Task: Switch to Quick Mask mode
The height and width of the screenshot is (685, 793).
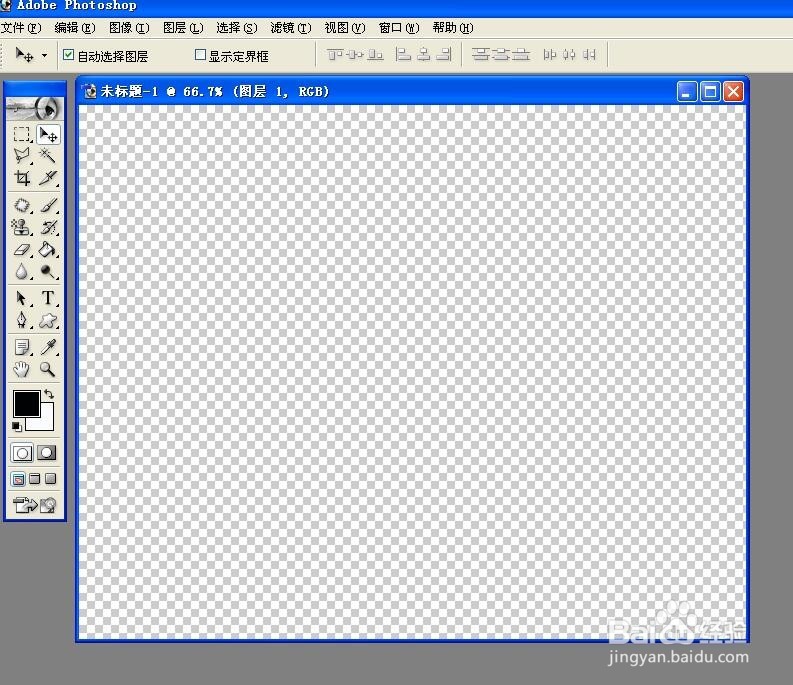Action: coord(47,453)
